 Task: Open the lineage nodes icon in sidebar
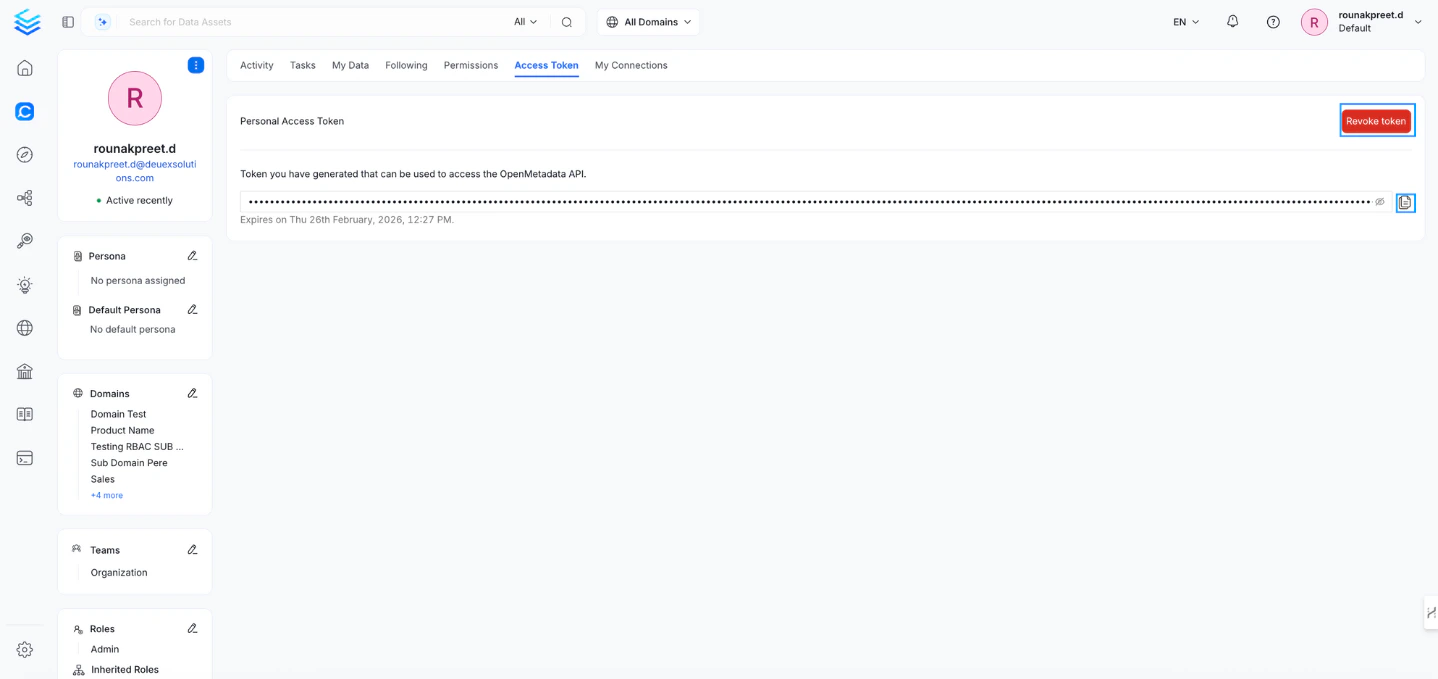[x=25, y=198]
